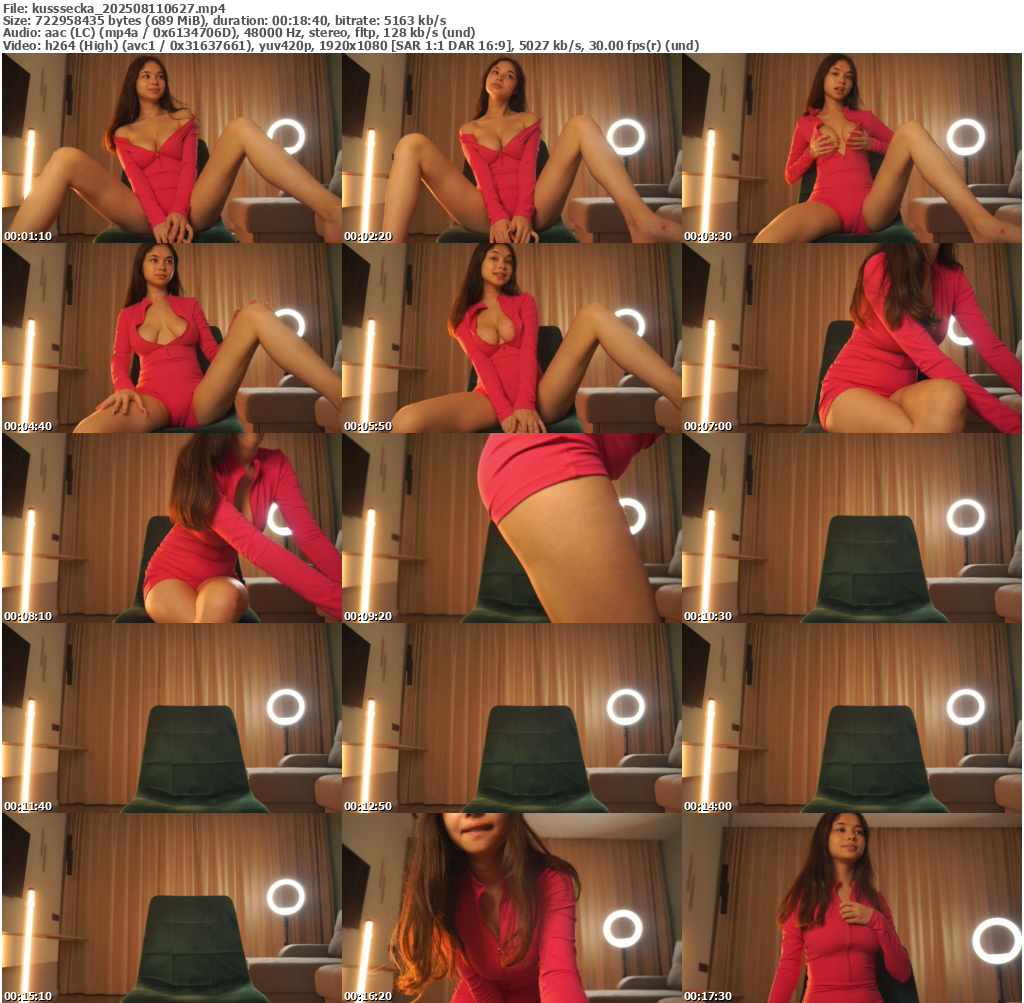1024x1003 pixels.
Task: Pick the preview frame marked 00:08:10
Action: (x=171, y=528)
